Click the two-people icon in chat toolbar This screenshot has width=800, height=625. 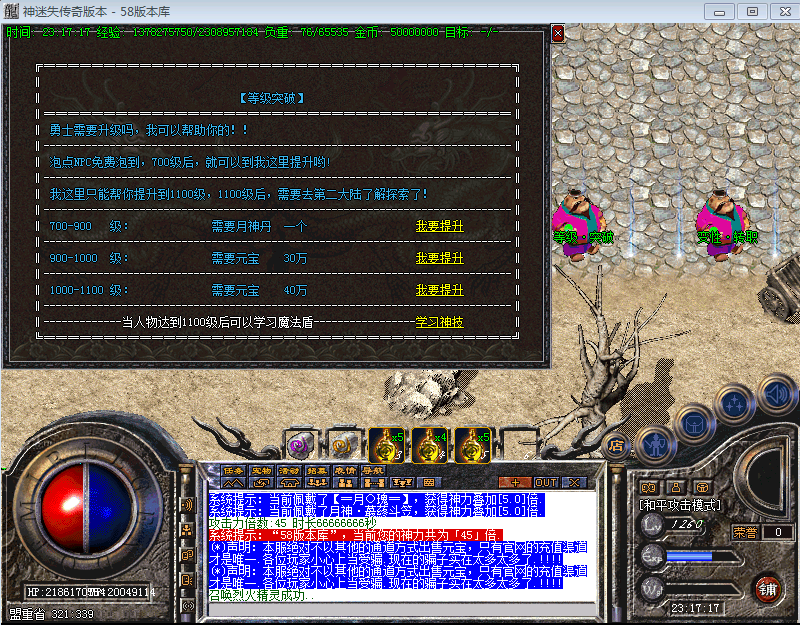pos(345,483)
